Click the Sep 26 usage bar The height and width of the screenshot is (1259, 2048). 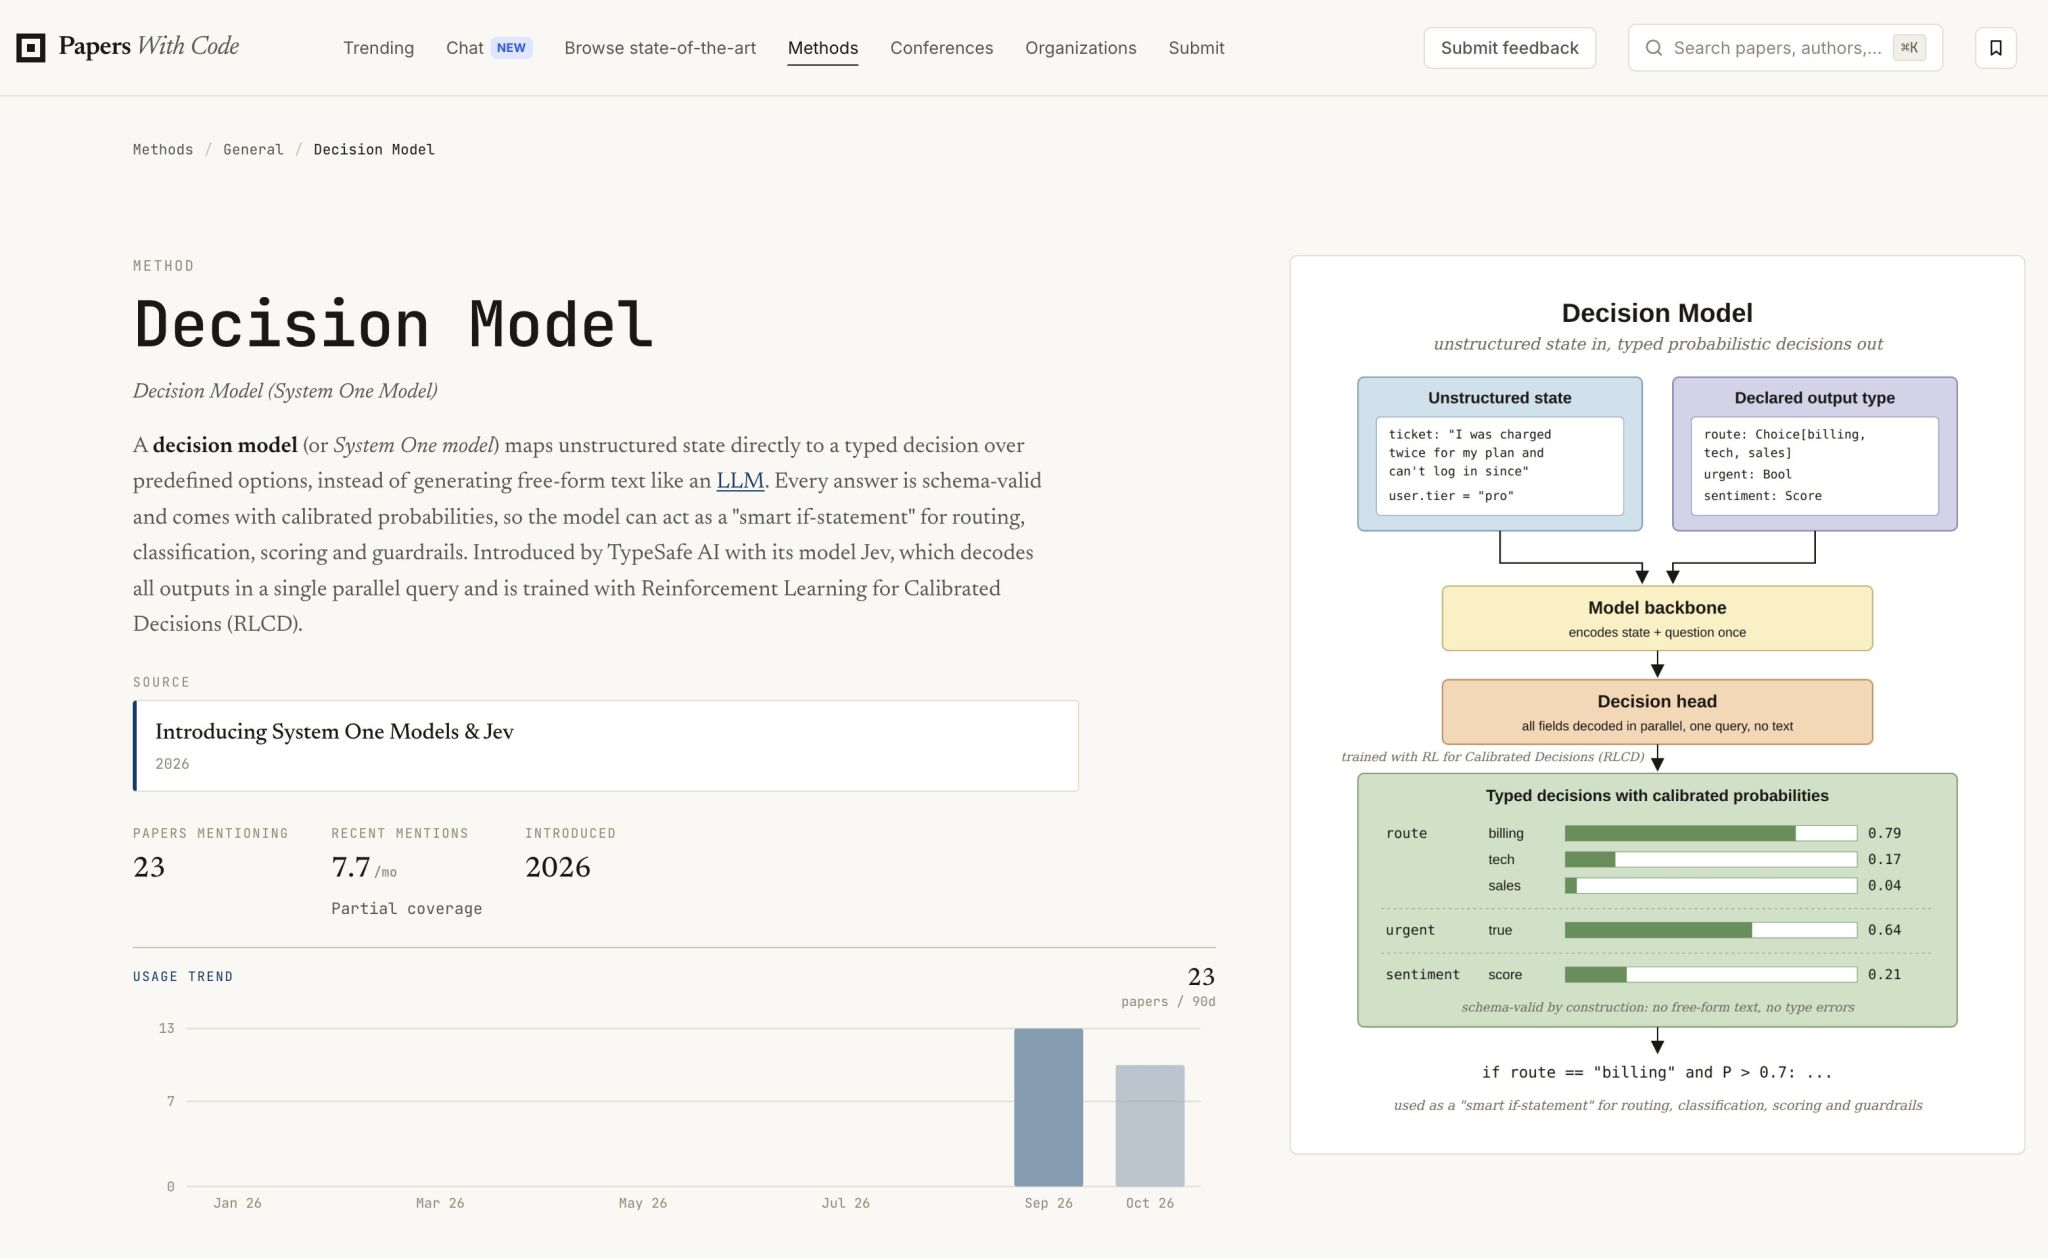point(1048,1107)
